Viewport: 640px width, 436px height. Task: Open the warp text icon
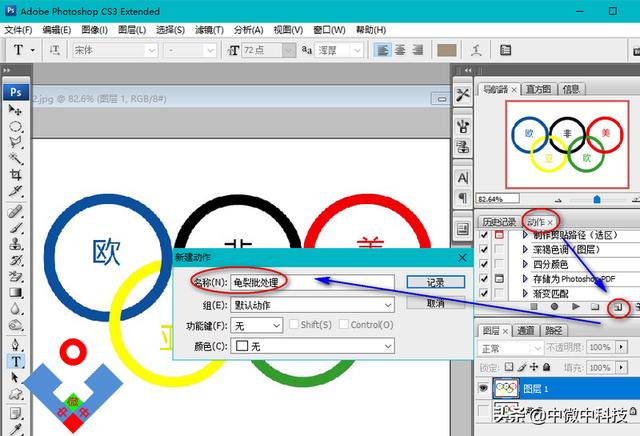[x=476, y=50]
